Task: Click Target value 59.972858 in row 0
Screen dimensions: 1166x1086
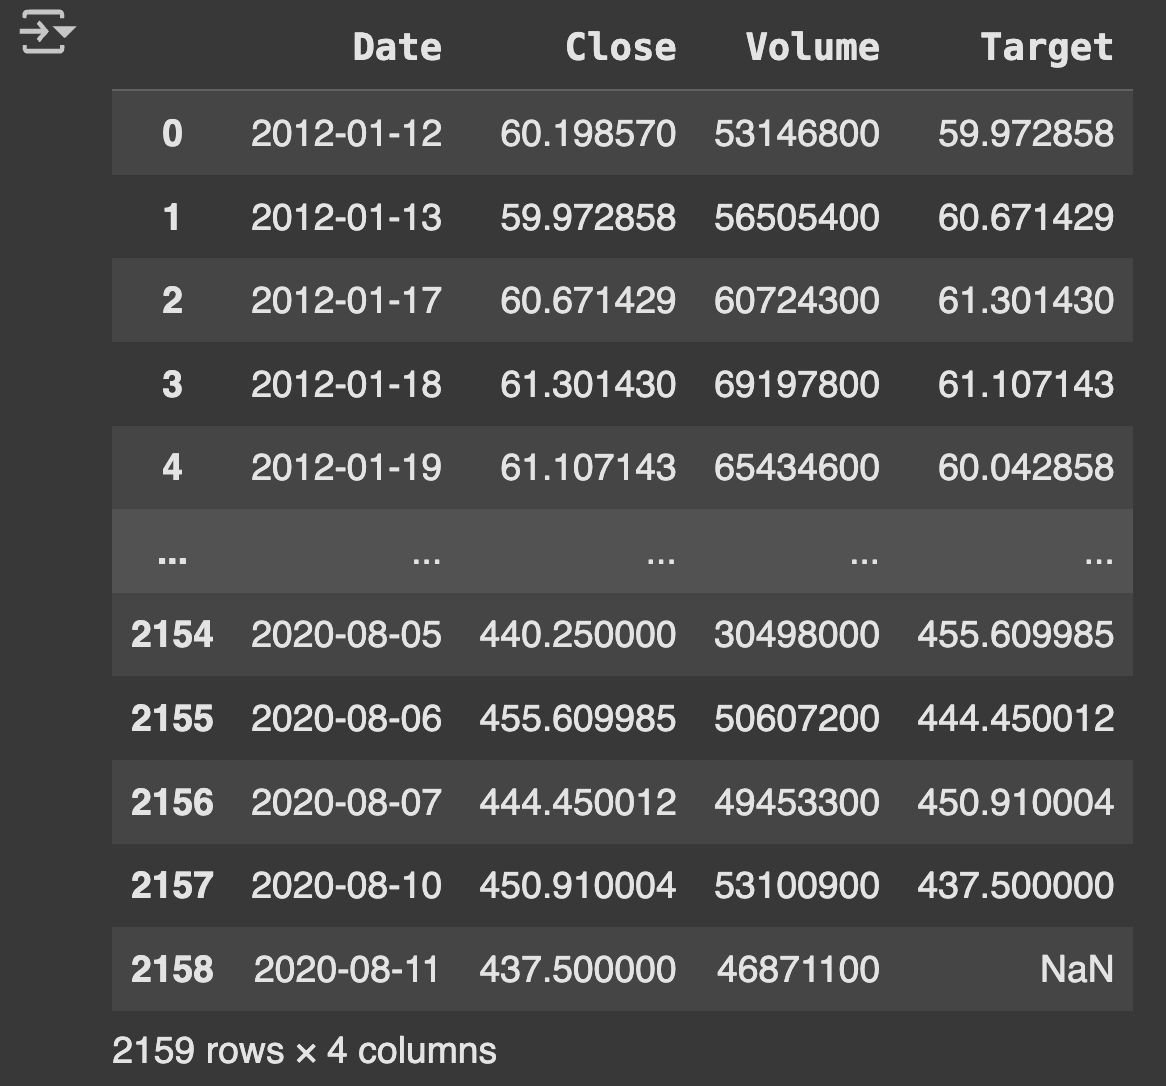Action: (1026, 134)
